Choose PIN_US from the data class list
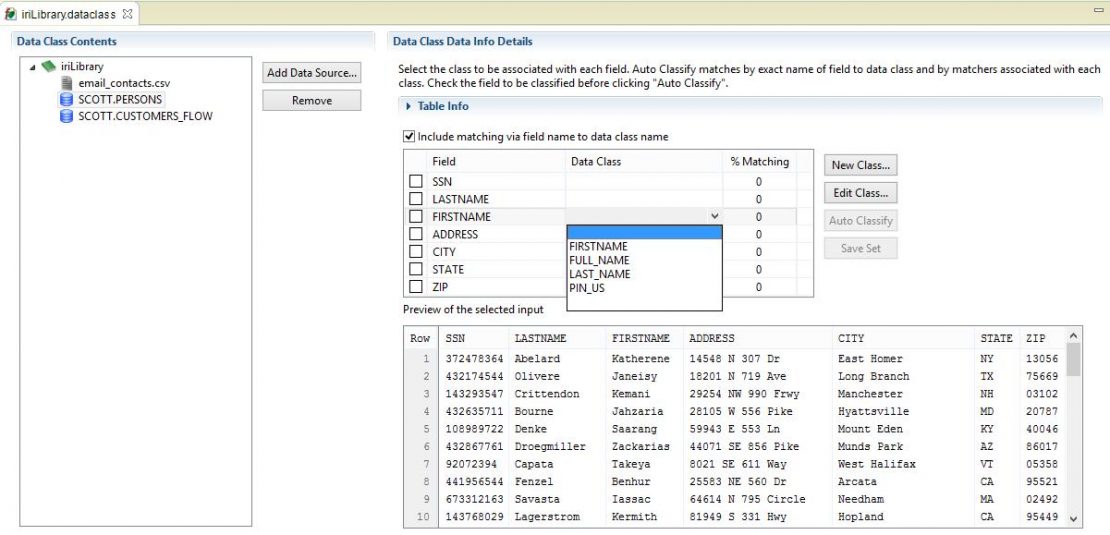This screenshot has height=535, width=1110. coord(644,289)
